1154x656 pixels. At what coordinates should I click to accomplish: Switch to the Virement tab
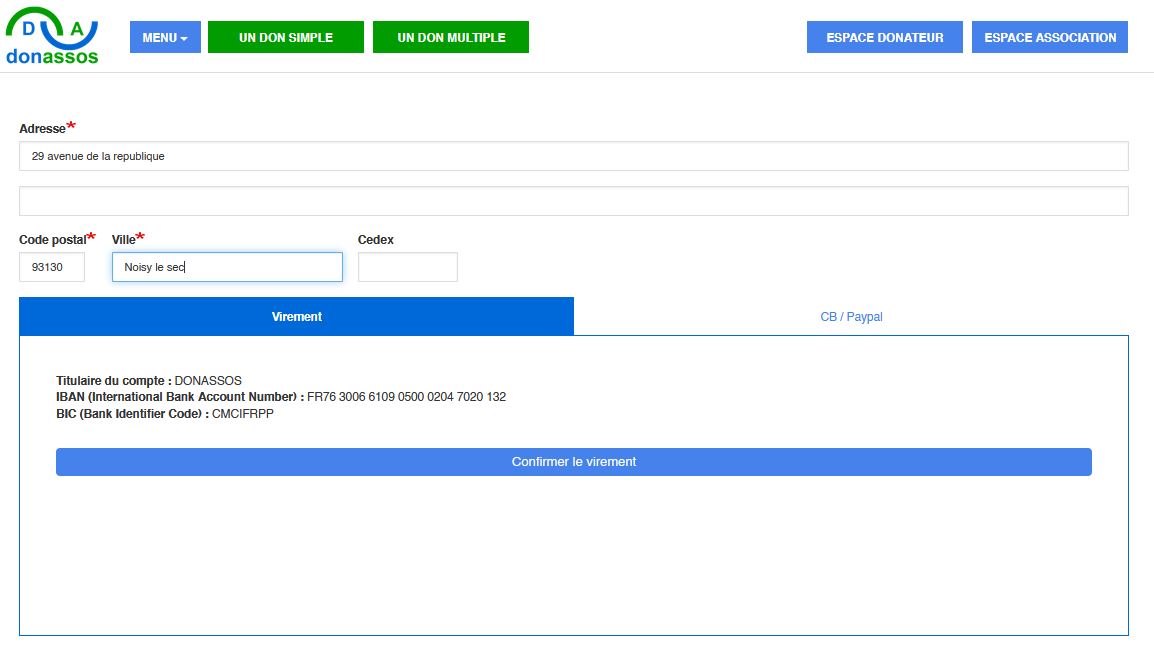point(296,316)
